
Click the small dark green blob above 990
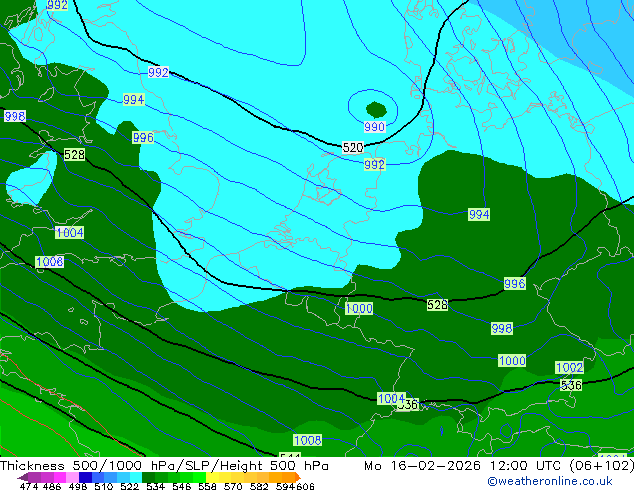[x=376, y=110]
